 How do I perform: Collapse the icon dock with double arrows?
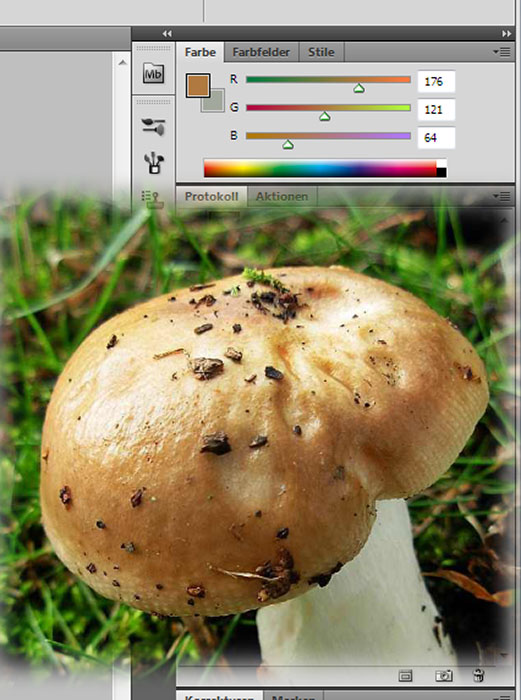pyautogui.click(x=167, y=33)
